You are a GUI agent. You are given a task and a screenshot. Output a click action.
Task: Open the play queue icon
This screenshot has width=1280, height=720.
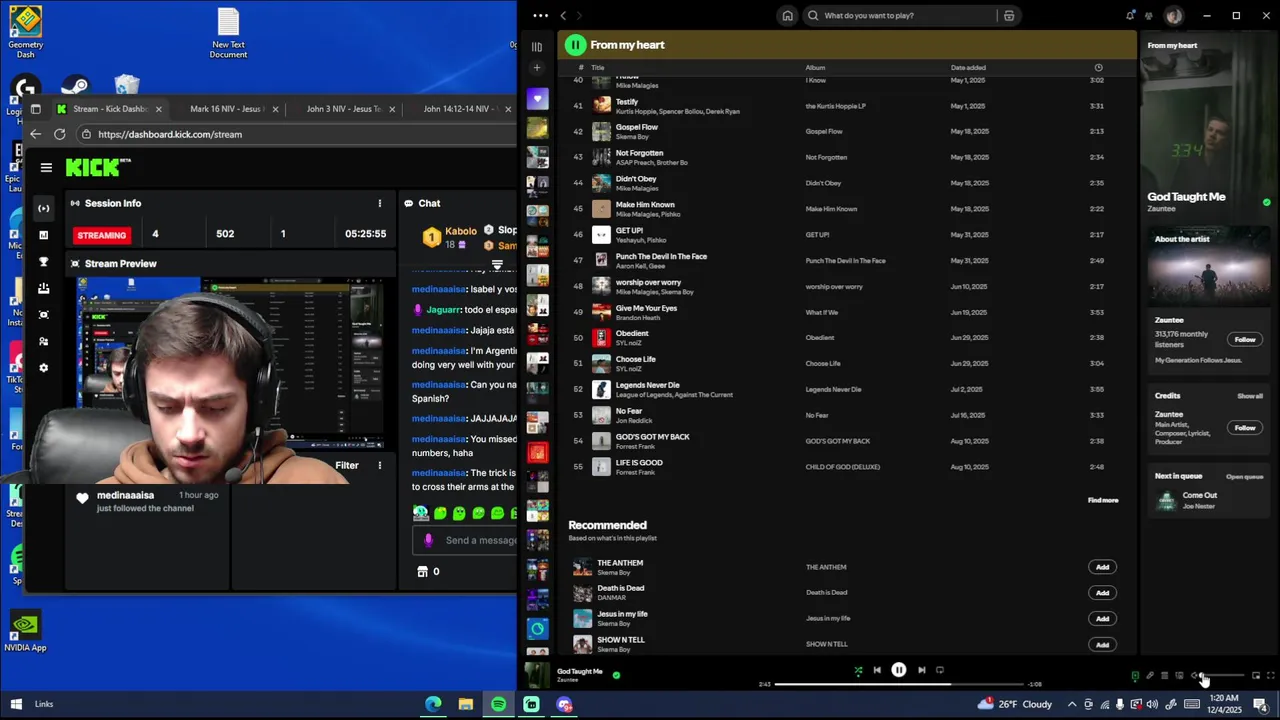click(x=1164, y=676)
